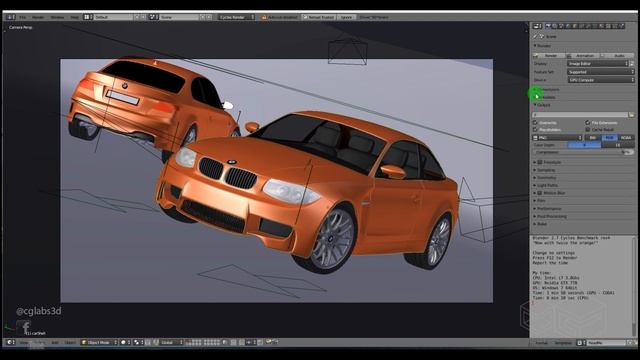
Task: Switch to the Scene properties tab icon
Action: click(x=561, y=26)
